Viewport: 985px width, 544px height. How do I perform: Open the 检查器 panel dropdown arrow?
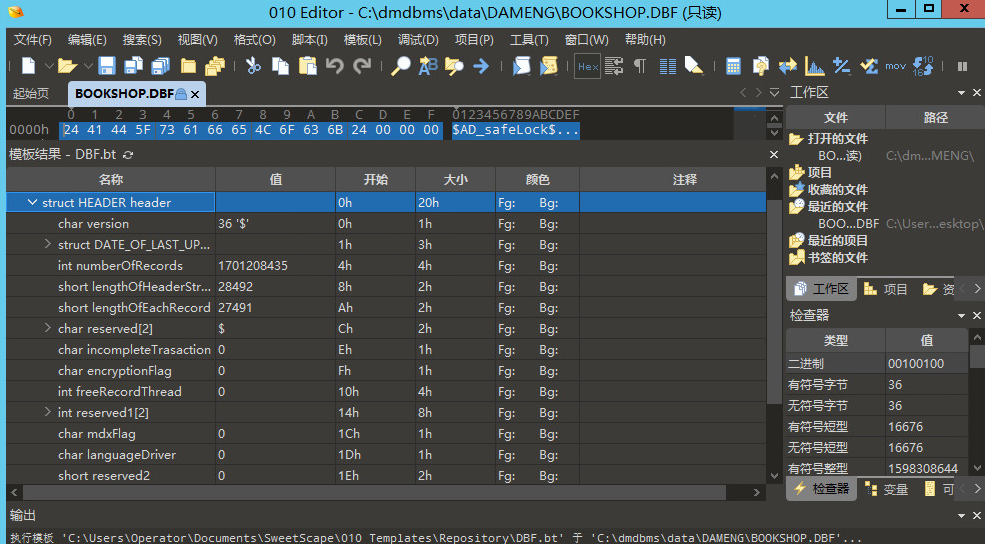[x=961, y=315]
